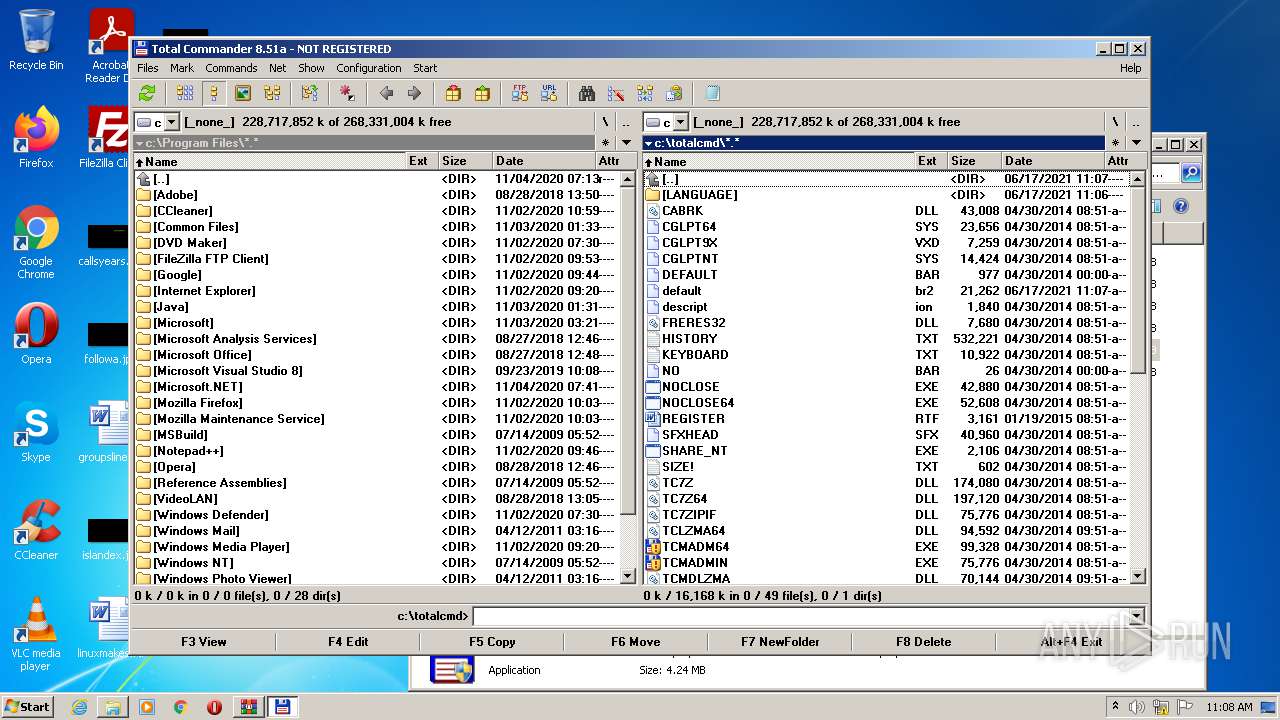
Task: Click the folder tree with green arrow icon
Action: pos(309,93)
